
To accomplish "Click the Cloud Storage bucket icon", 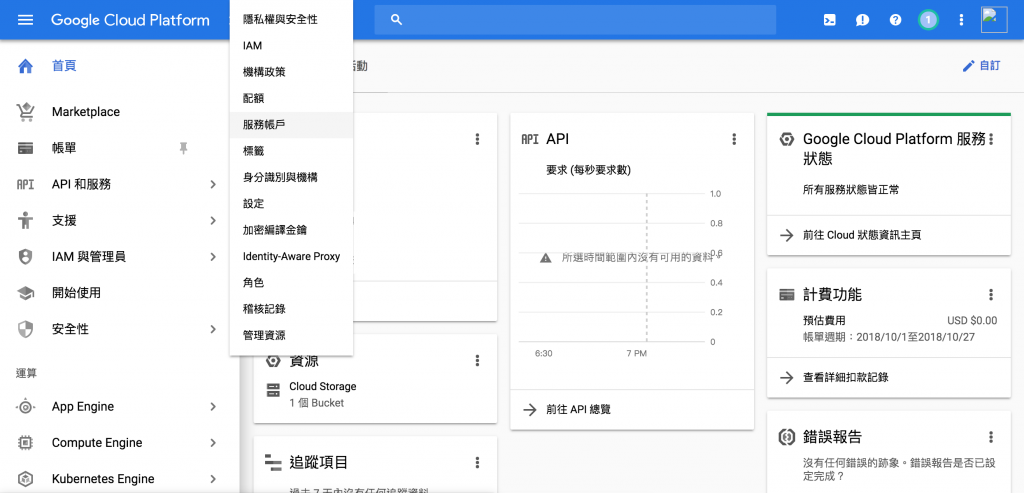I will (273, 390).
